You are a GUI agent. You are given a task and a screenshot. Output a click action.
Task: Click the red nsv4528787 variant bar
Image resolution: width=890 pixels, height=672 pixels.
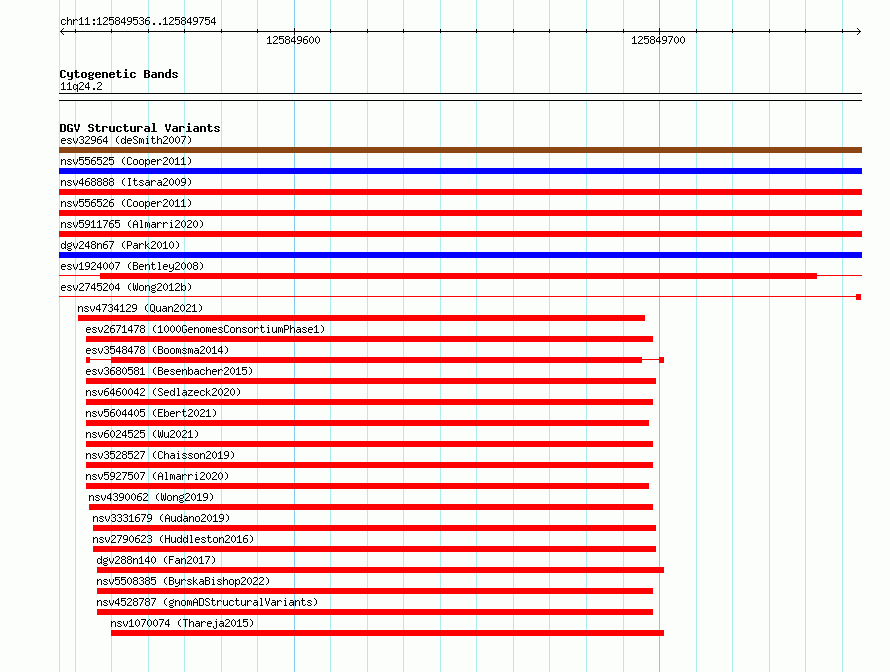tap(375, 612)
